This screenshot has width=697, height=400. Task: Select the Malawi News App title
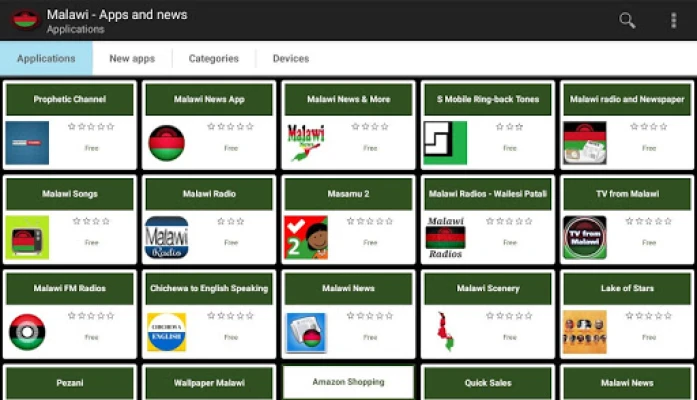[x=209, y=100]
